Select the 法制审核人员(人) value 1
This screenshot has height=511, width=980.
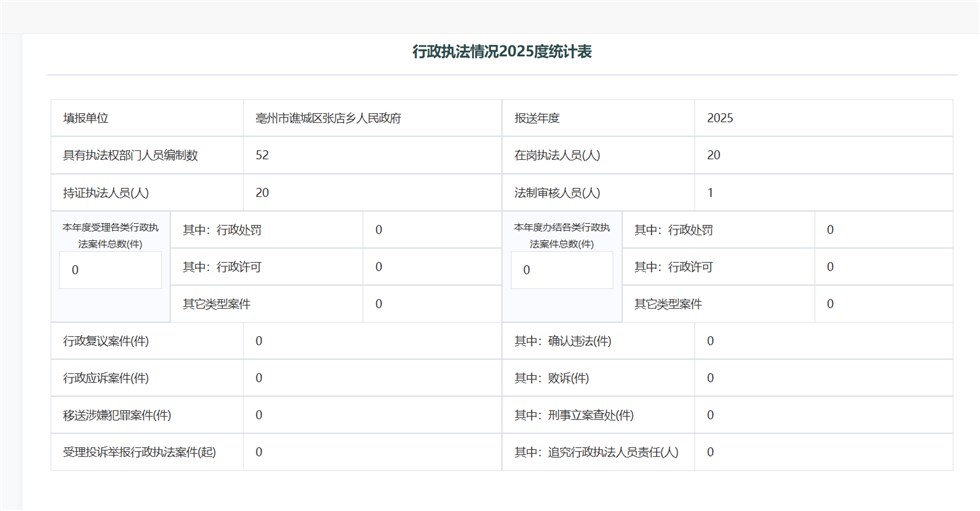pos(710,193)
